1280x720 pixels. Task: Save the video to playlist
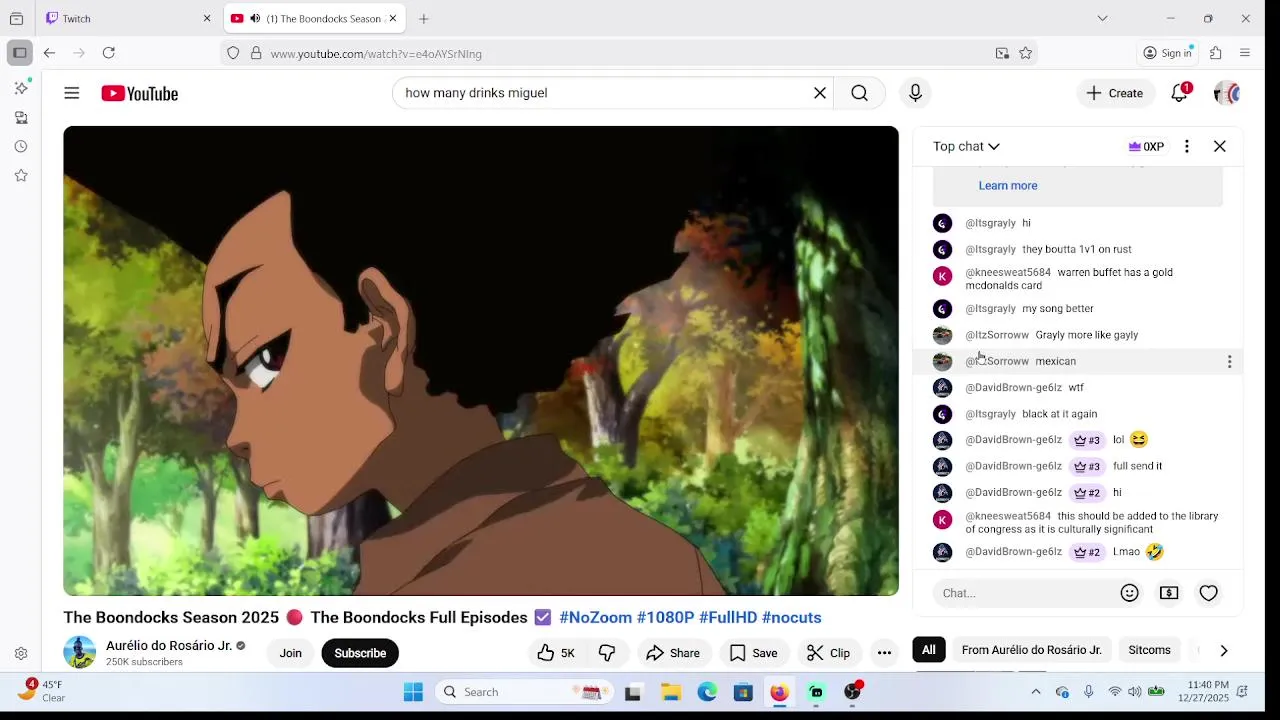(x=753, y=653)
